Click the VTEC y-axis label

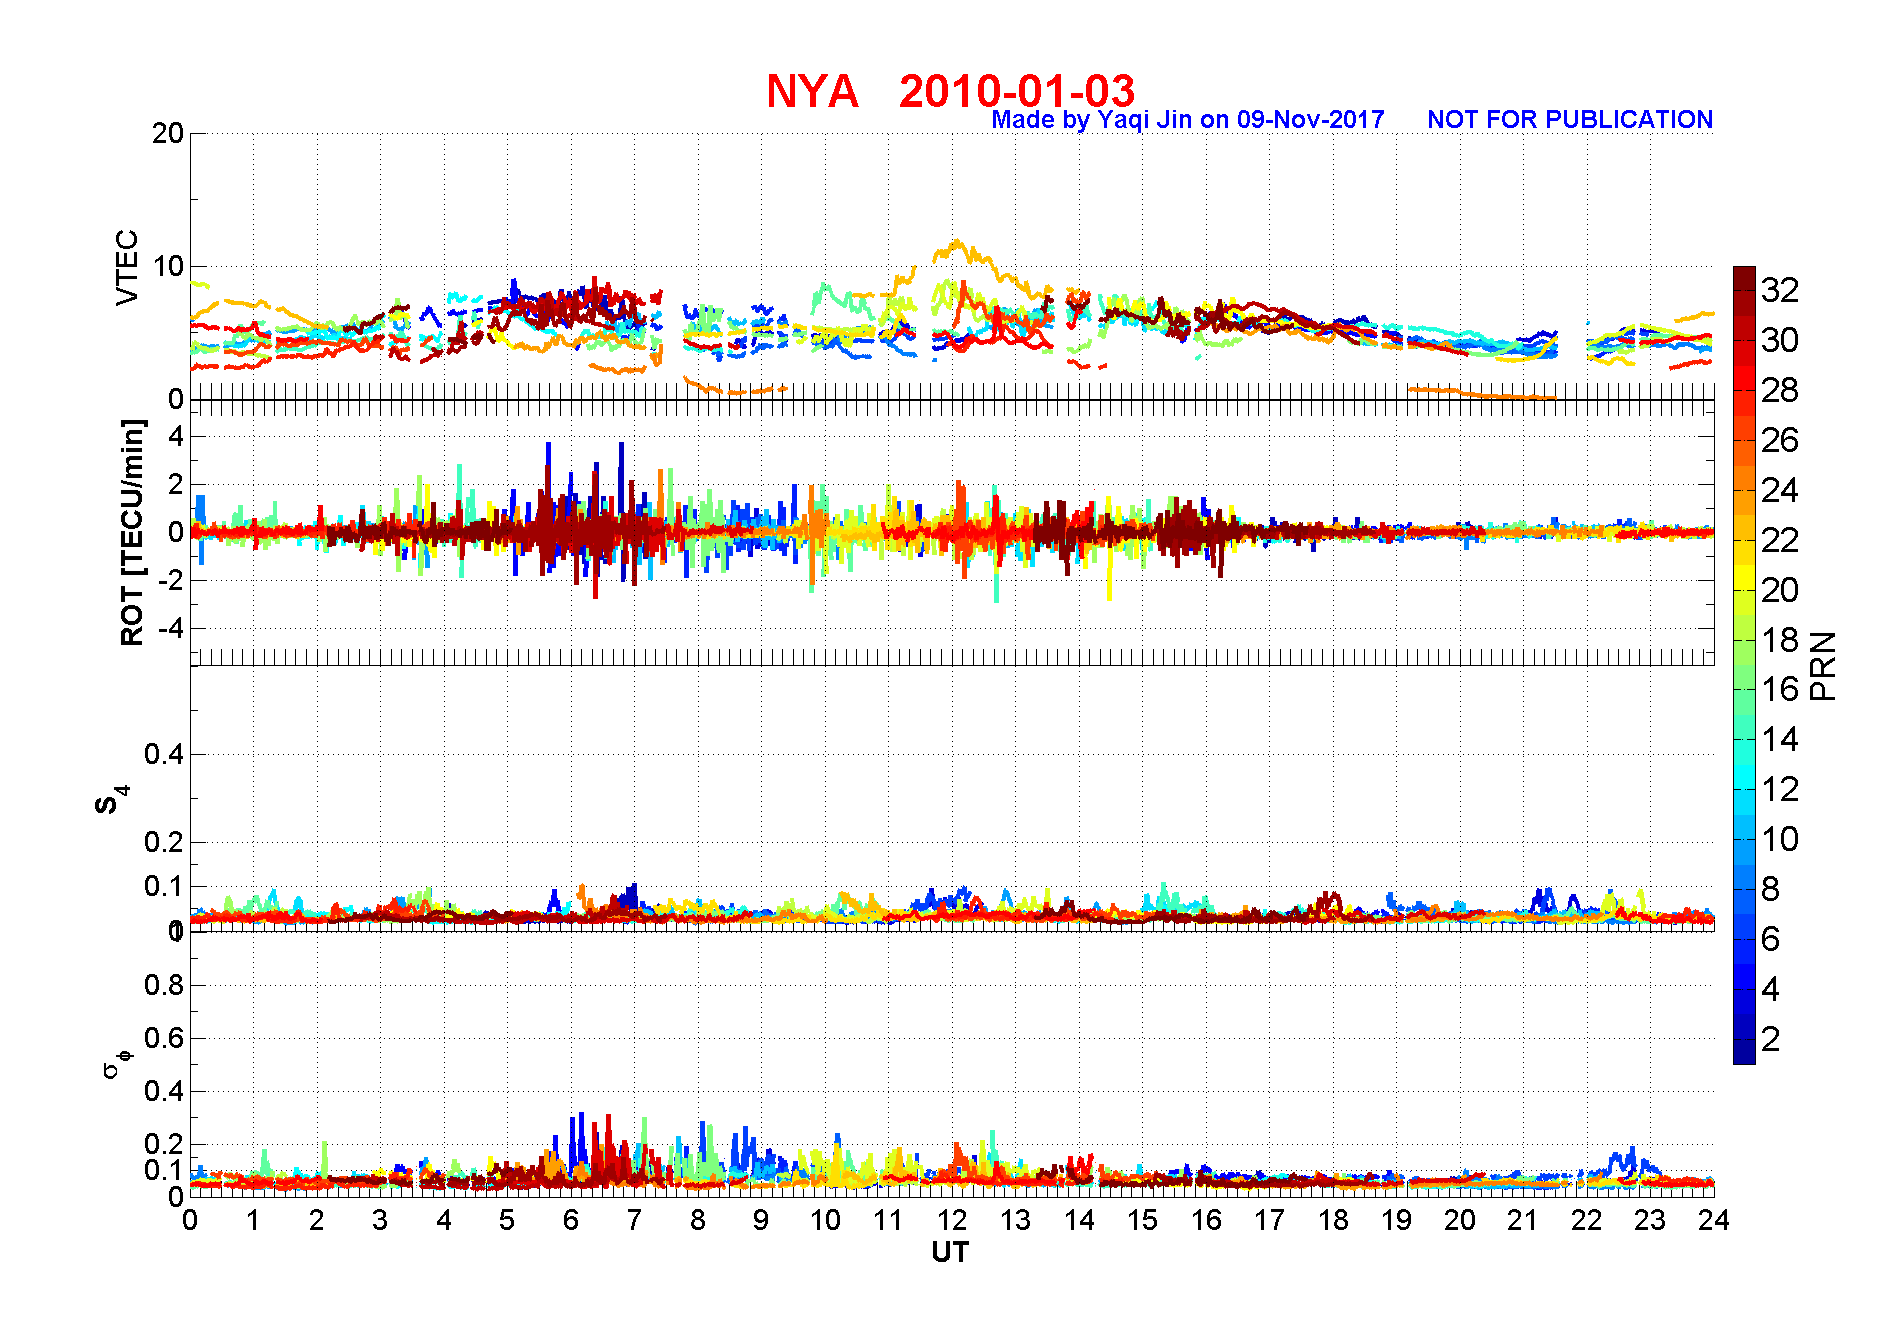(127, 267)
